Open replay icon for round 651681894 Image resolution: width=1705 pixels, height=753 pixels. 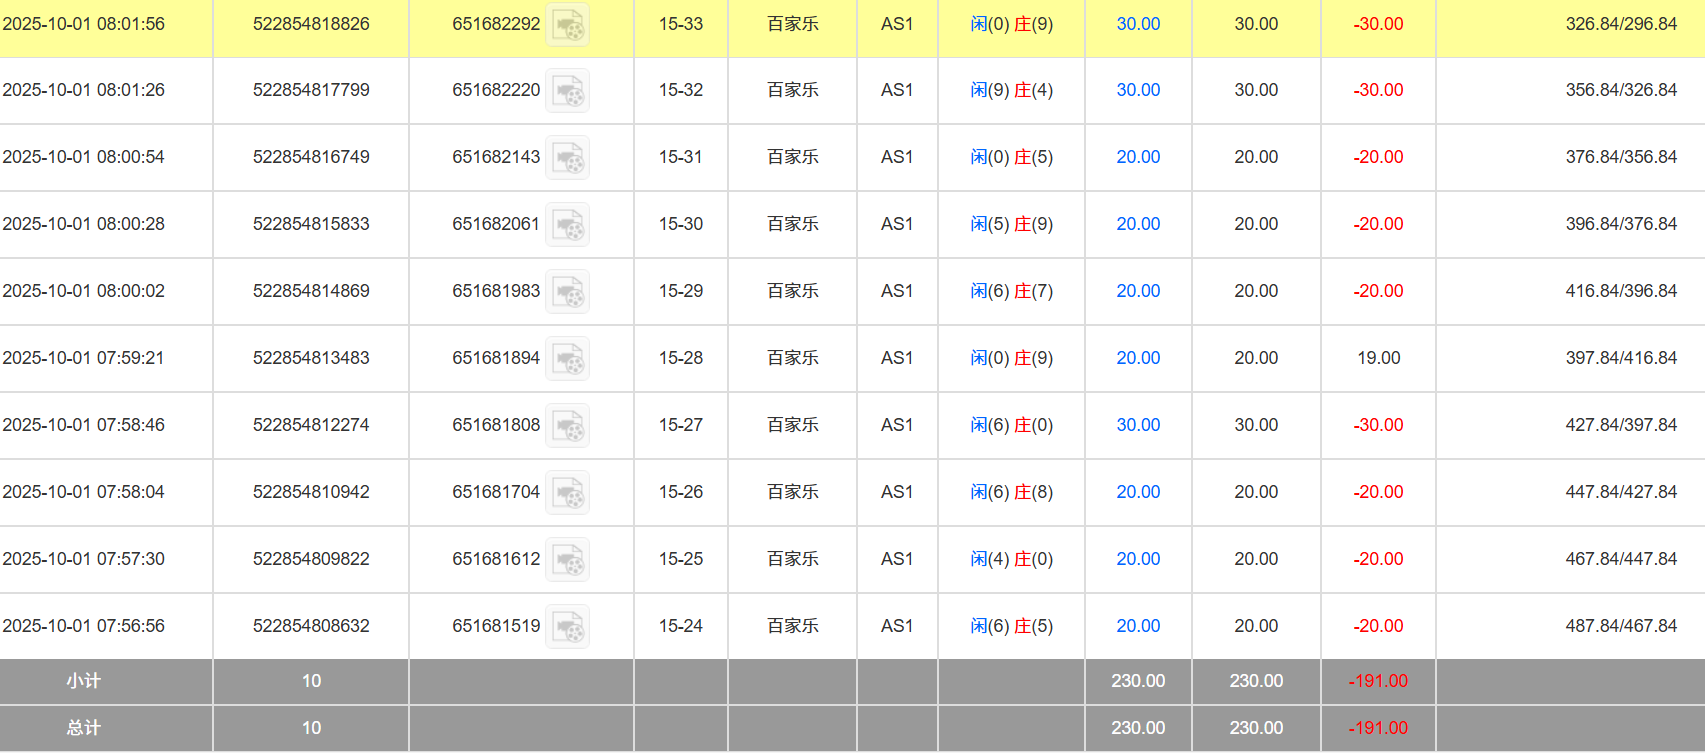tap(567, 359)
